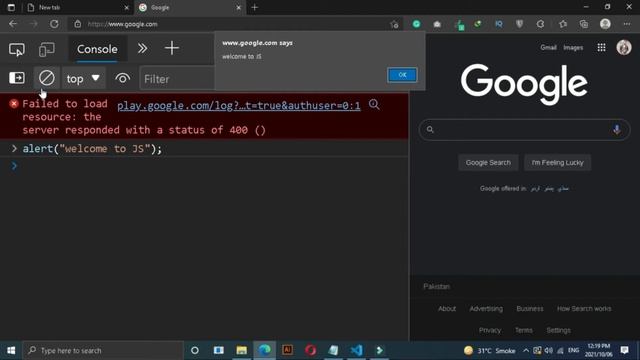Search the error with magnifier icon

click(x=374, y=104)
